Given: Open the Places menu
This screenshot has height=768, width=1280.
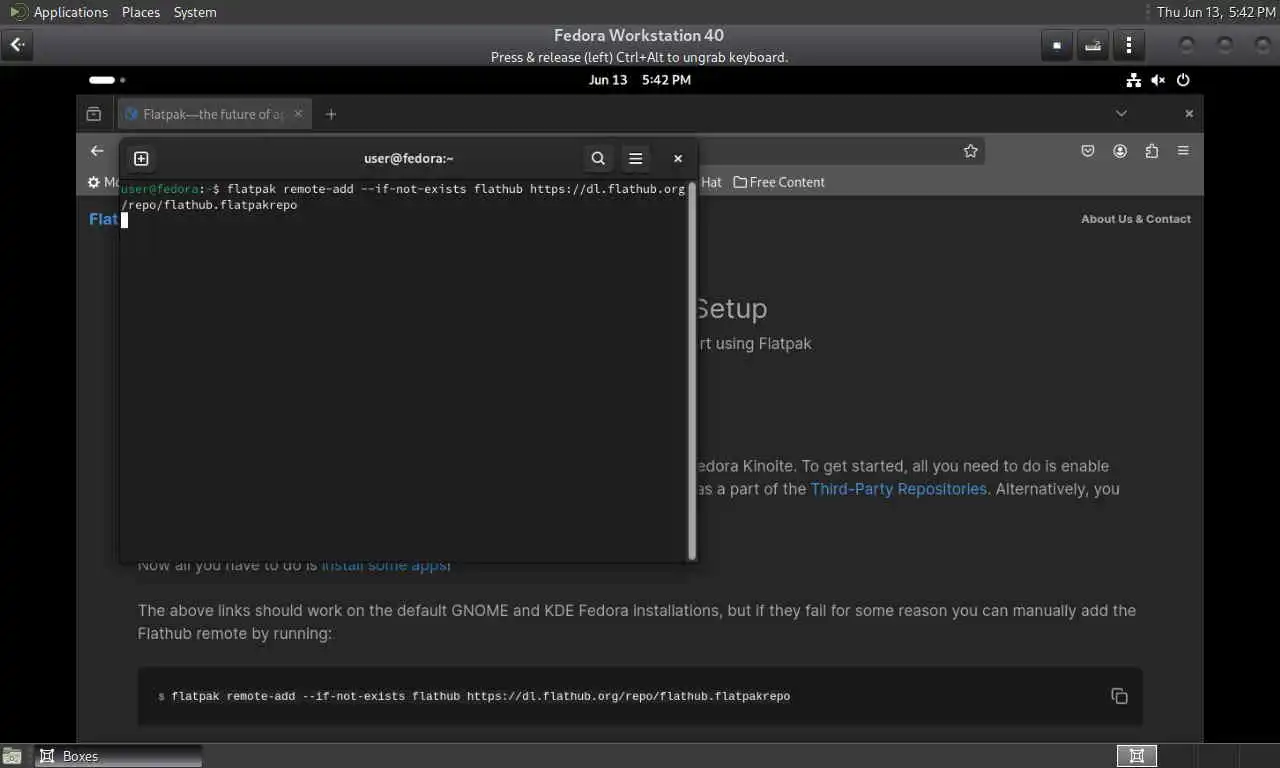Looking at the screenshot, I should pos(141,12).
